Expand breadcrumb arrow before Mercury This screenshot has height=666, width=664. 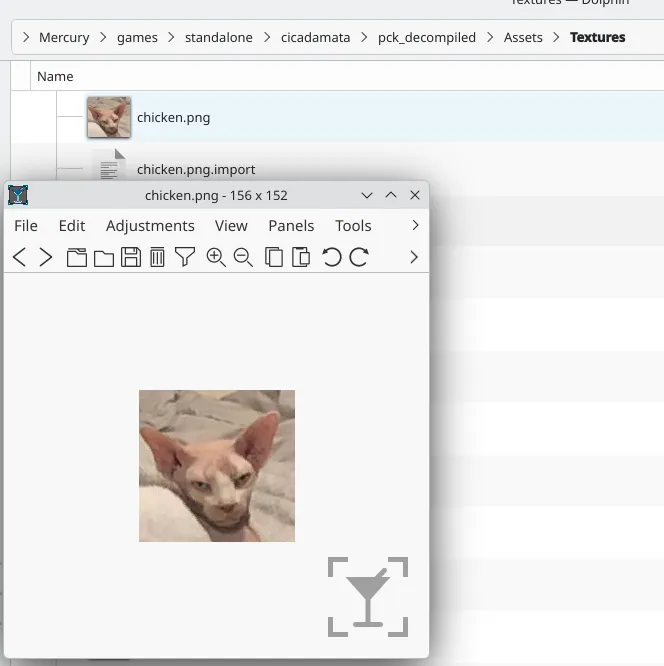click(26, 37)
